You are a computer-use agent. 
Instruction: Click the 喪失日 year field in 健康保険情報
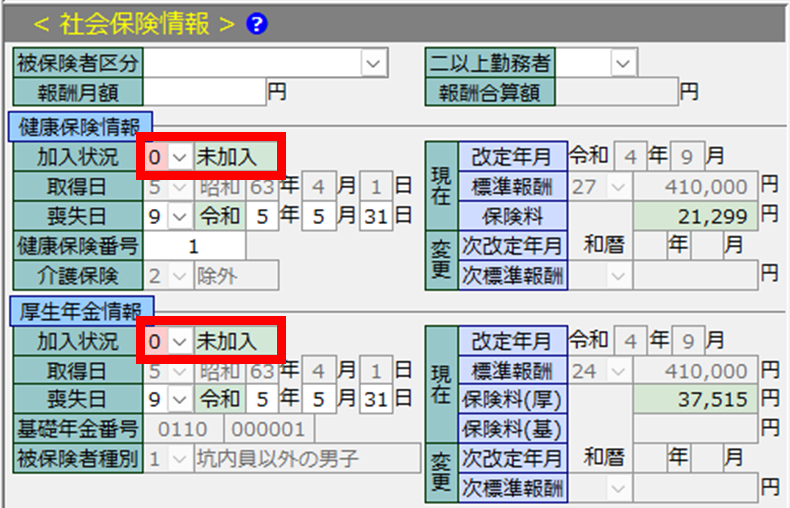click(263, 215)
